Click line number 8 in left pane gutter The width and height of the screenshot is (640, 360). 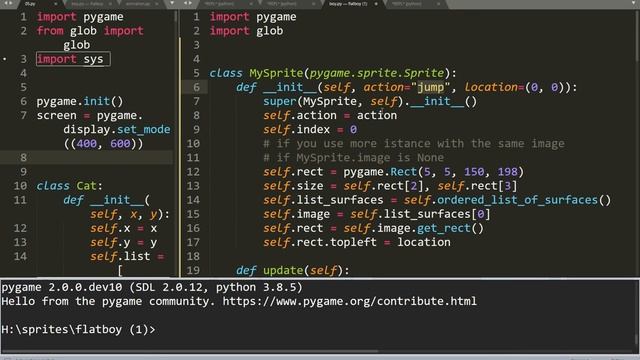24,158
